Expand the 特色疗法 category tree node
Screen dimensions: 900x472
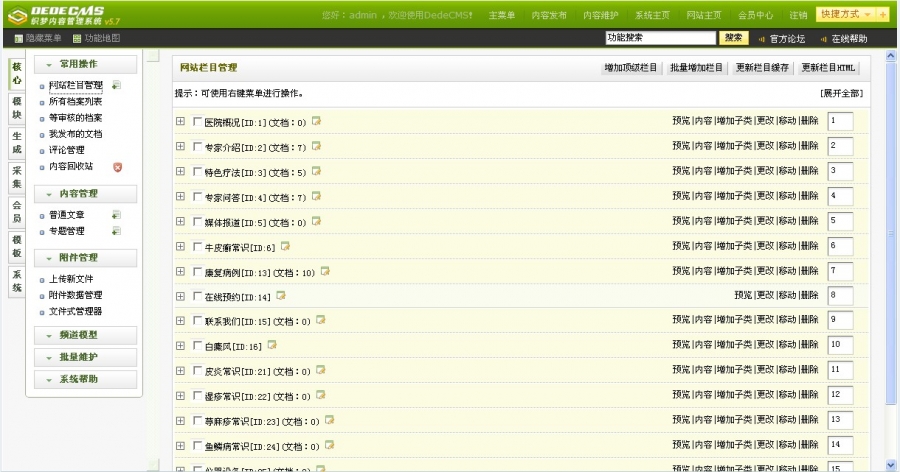click(x=180, y=171)
